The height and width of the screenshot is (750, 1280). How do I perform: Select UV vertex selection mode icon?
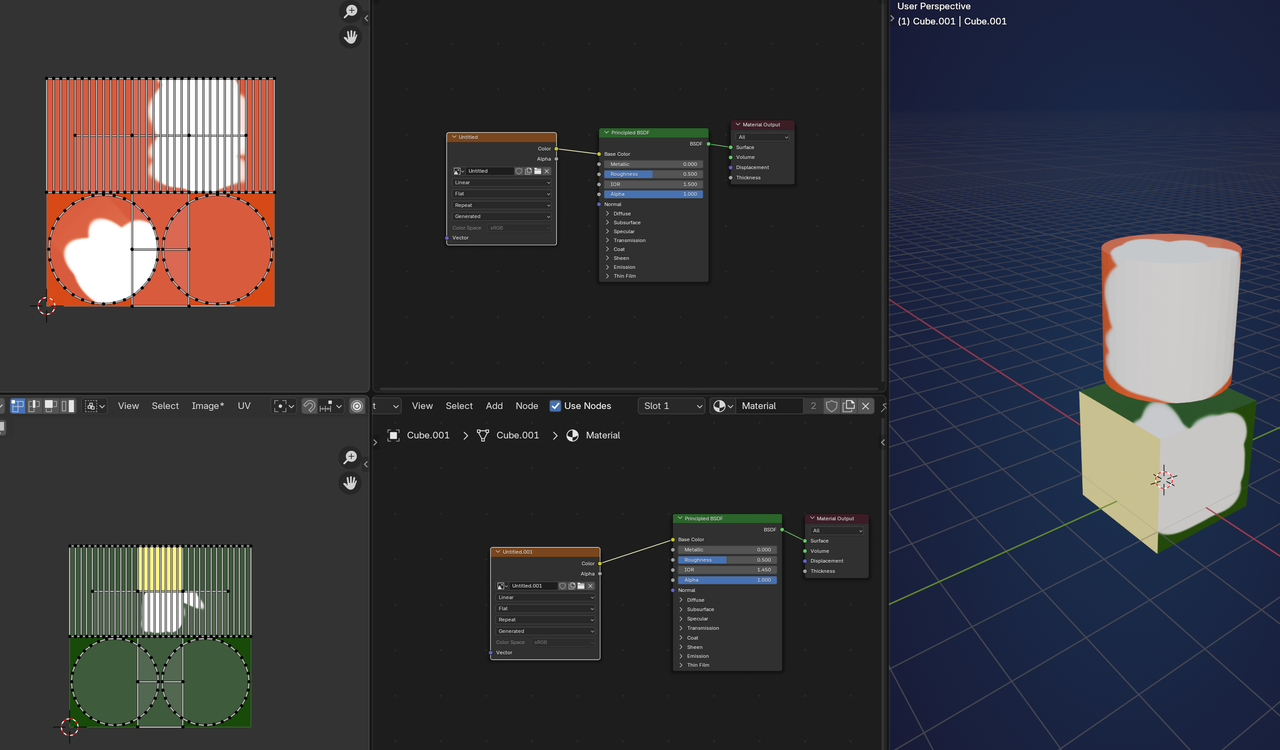[18, 406]
